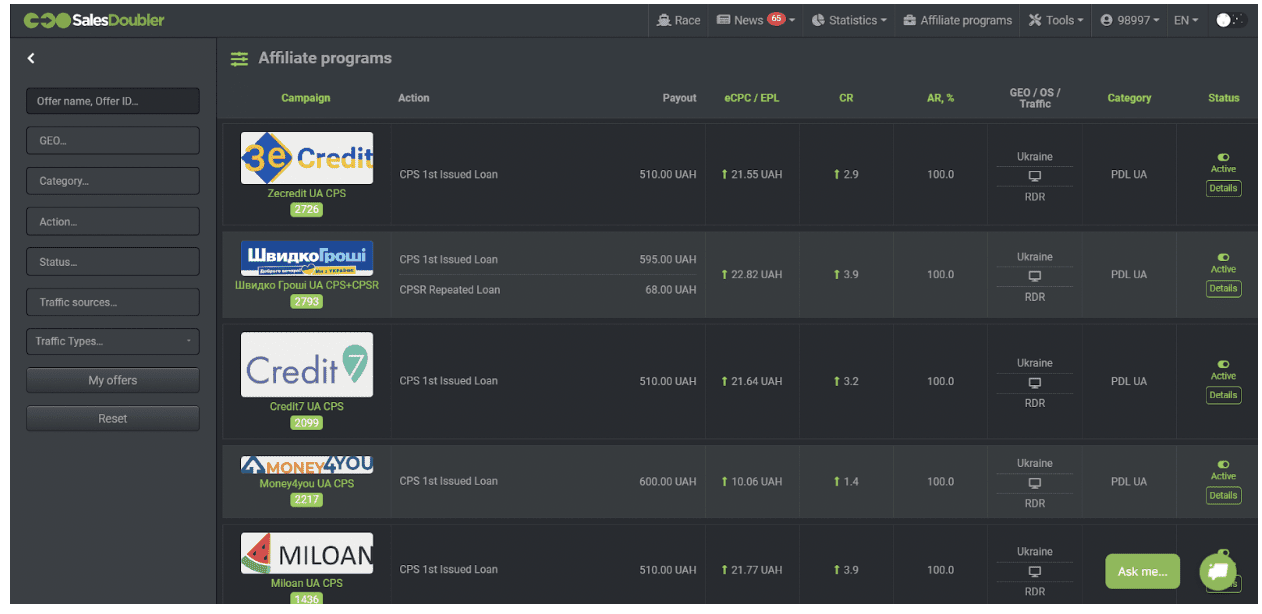Click the Money4you logo thumbnail
The image size is (1262, 614).
307,465
